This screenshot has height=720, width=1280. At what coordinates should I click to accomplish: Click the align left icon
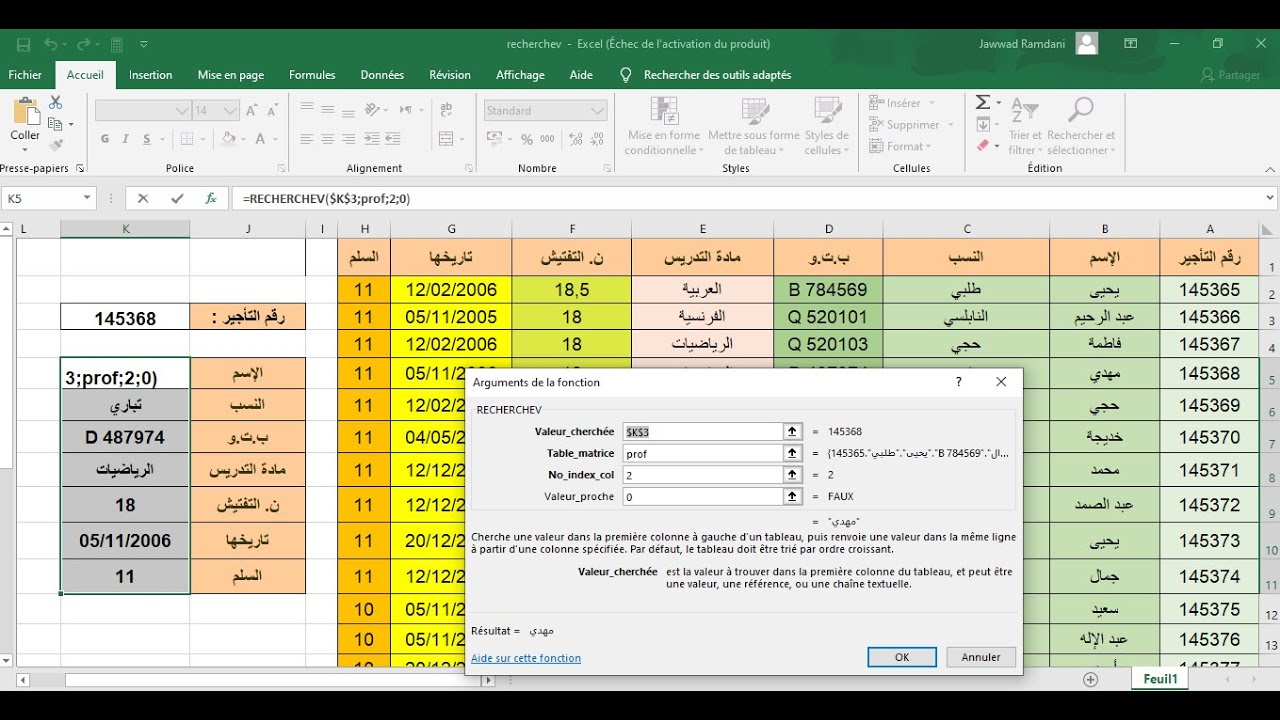tap(306, 139)
